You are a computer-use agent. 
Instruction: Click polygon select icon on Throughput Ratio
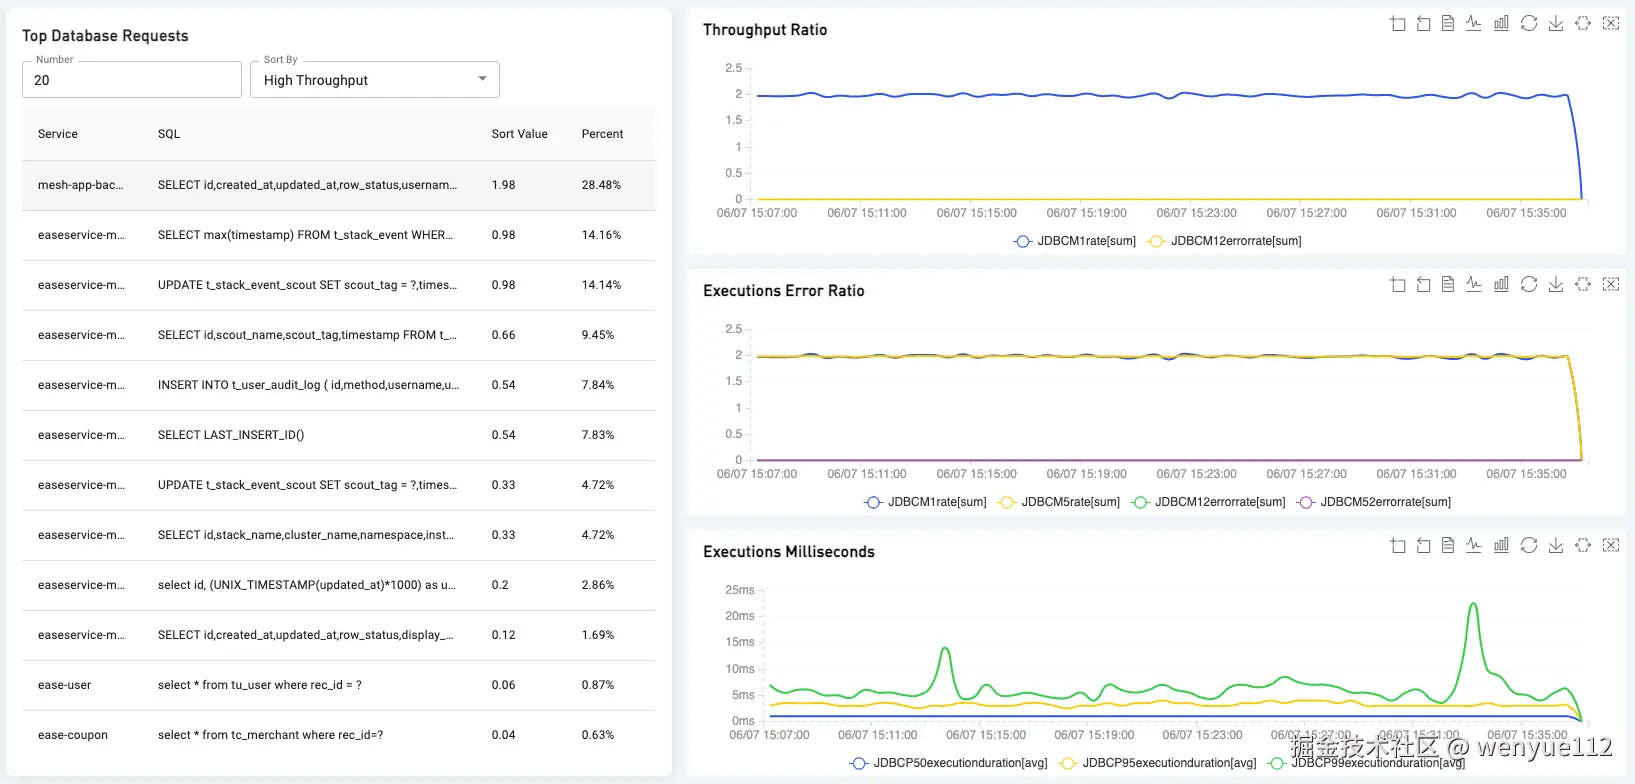[1583, 24]
